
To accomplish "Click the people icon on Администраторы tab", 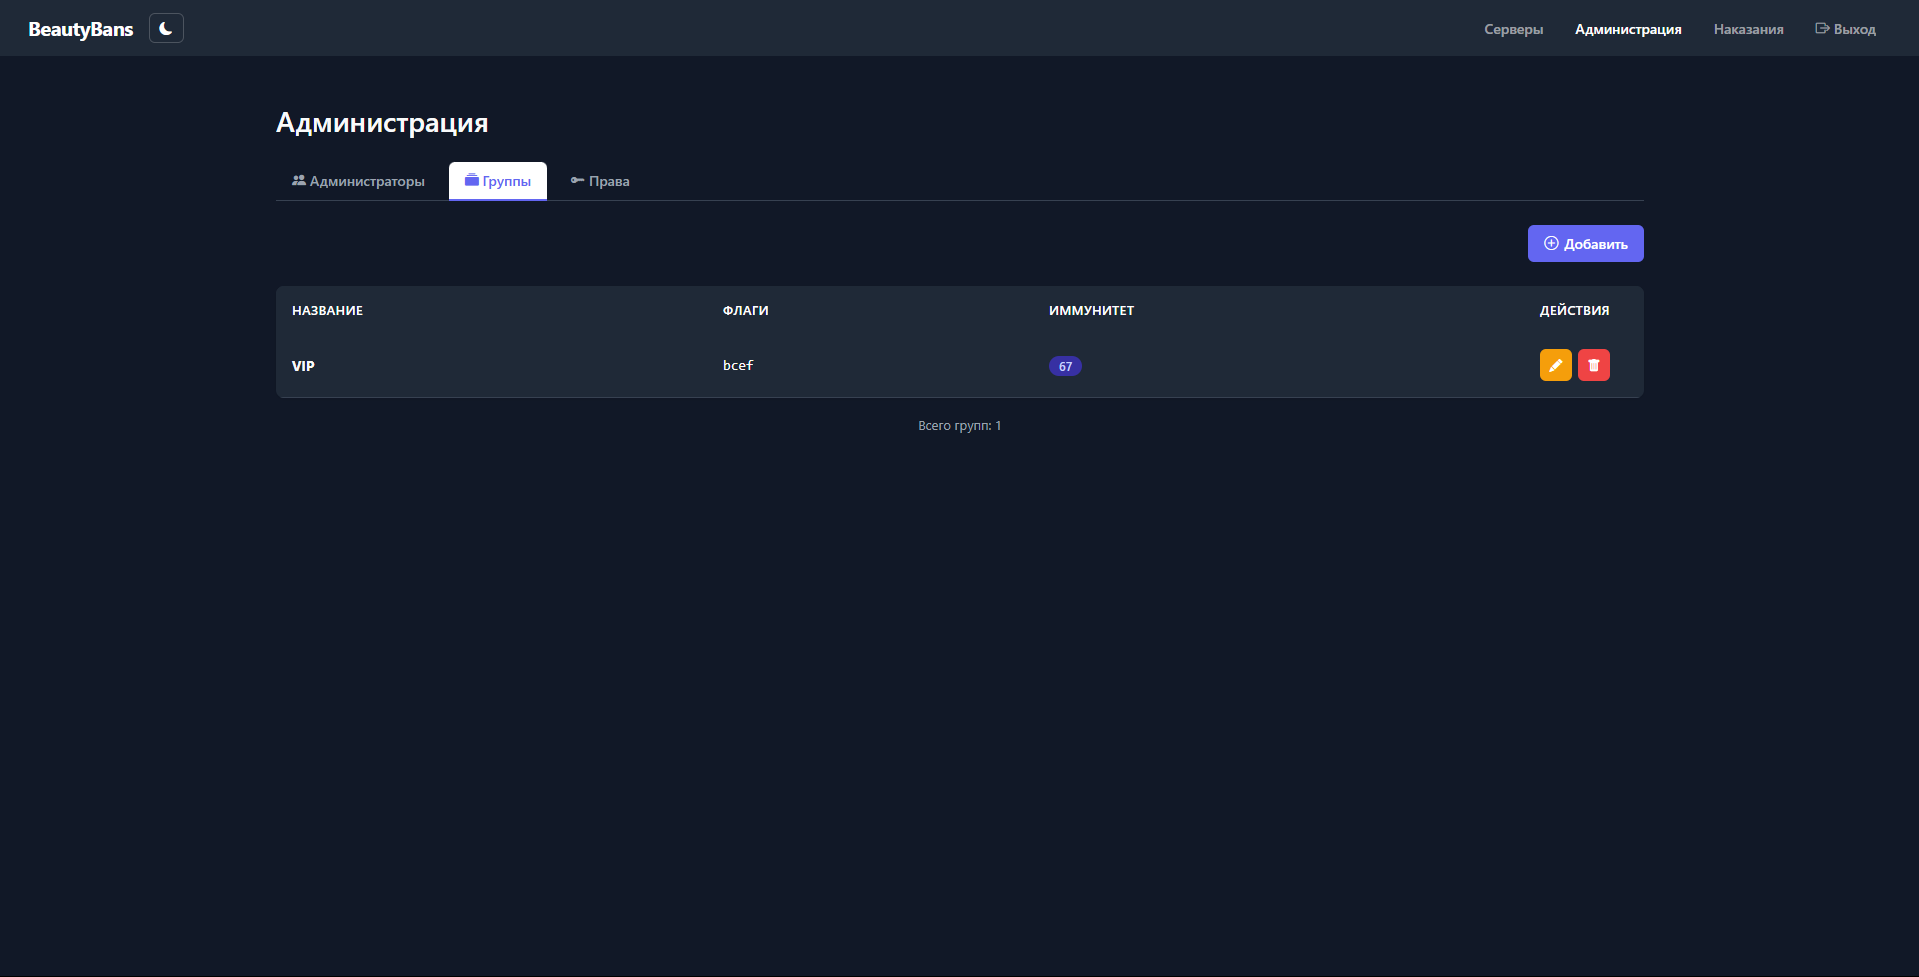I will coord(299,180).
